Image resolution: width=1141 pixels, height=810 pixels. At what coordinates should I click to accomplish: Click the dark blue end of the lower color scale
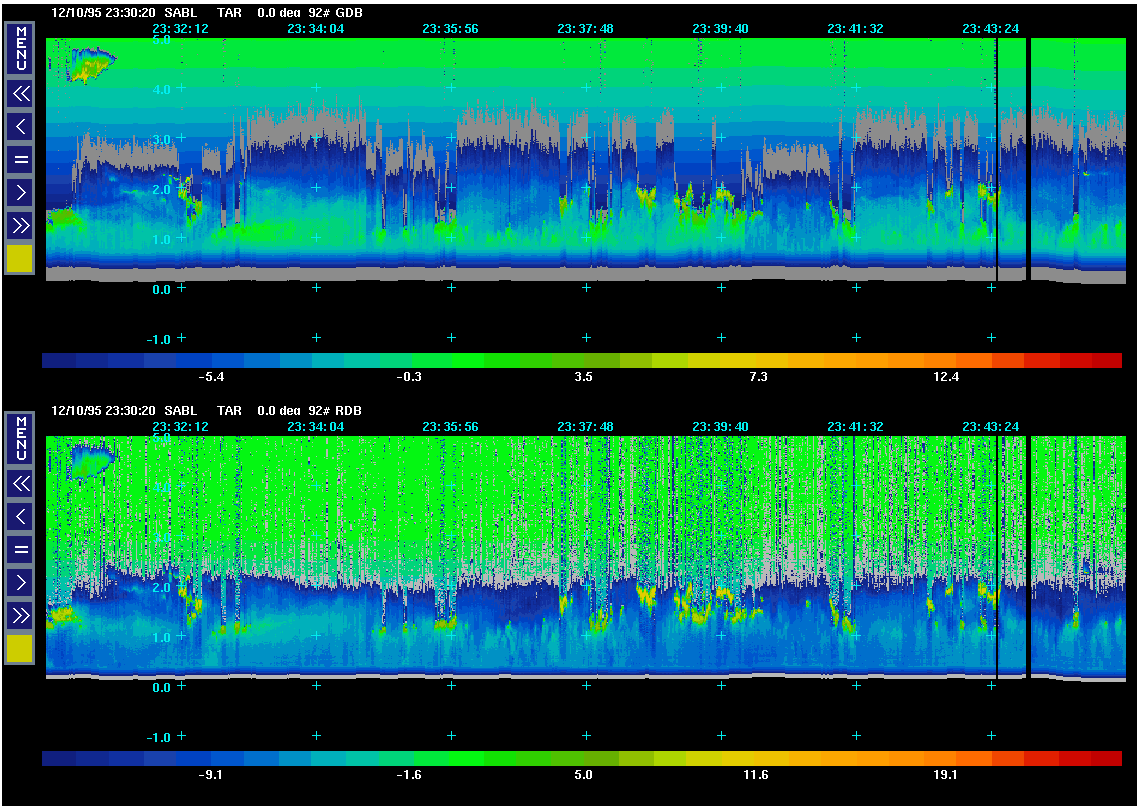point(60,759)
